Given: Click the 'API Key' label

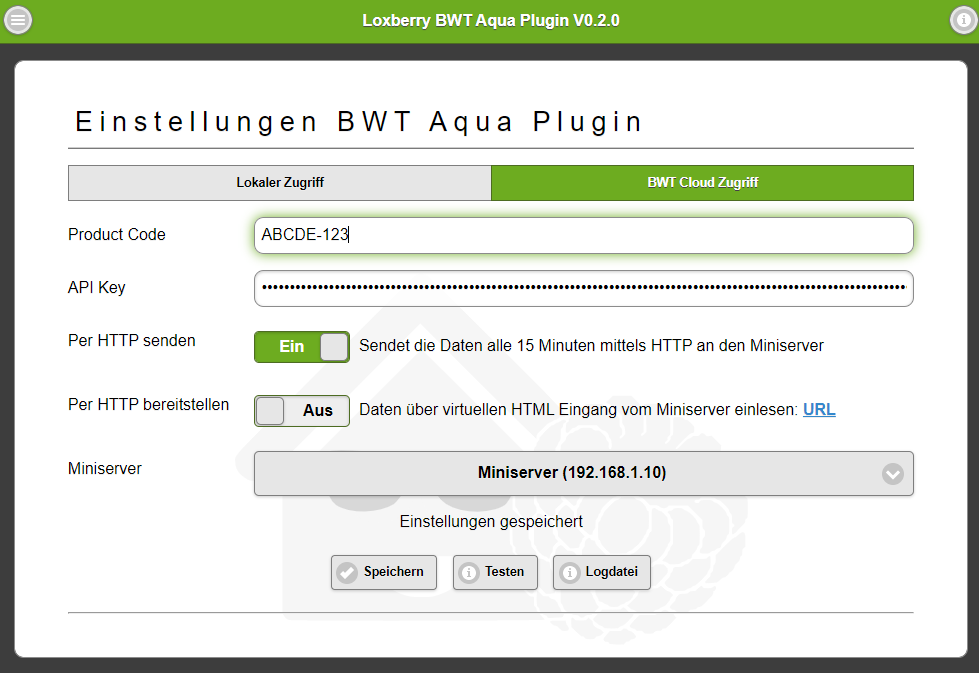Looking at the screenshot, I should click(x=97, y=288).
